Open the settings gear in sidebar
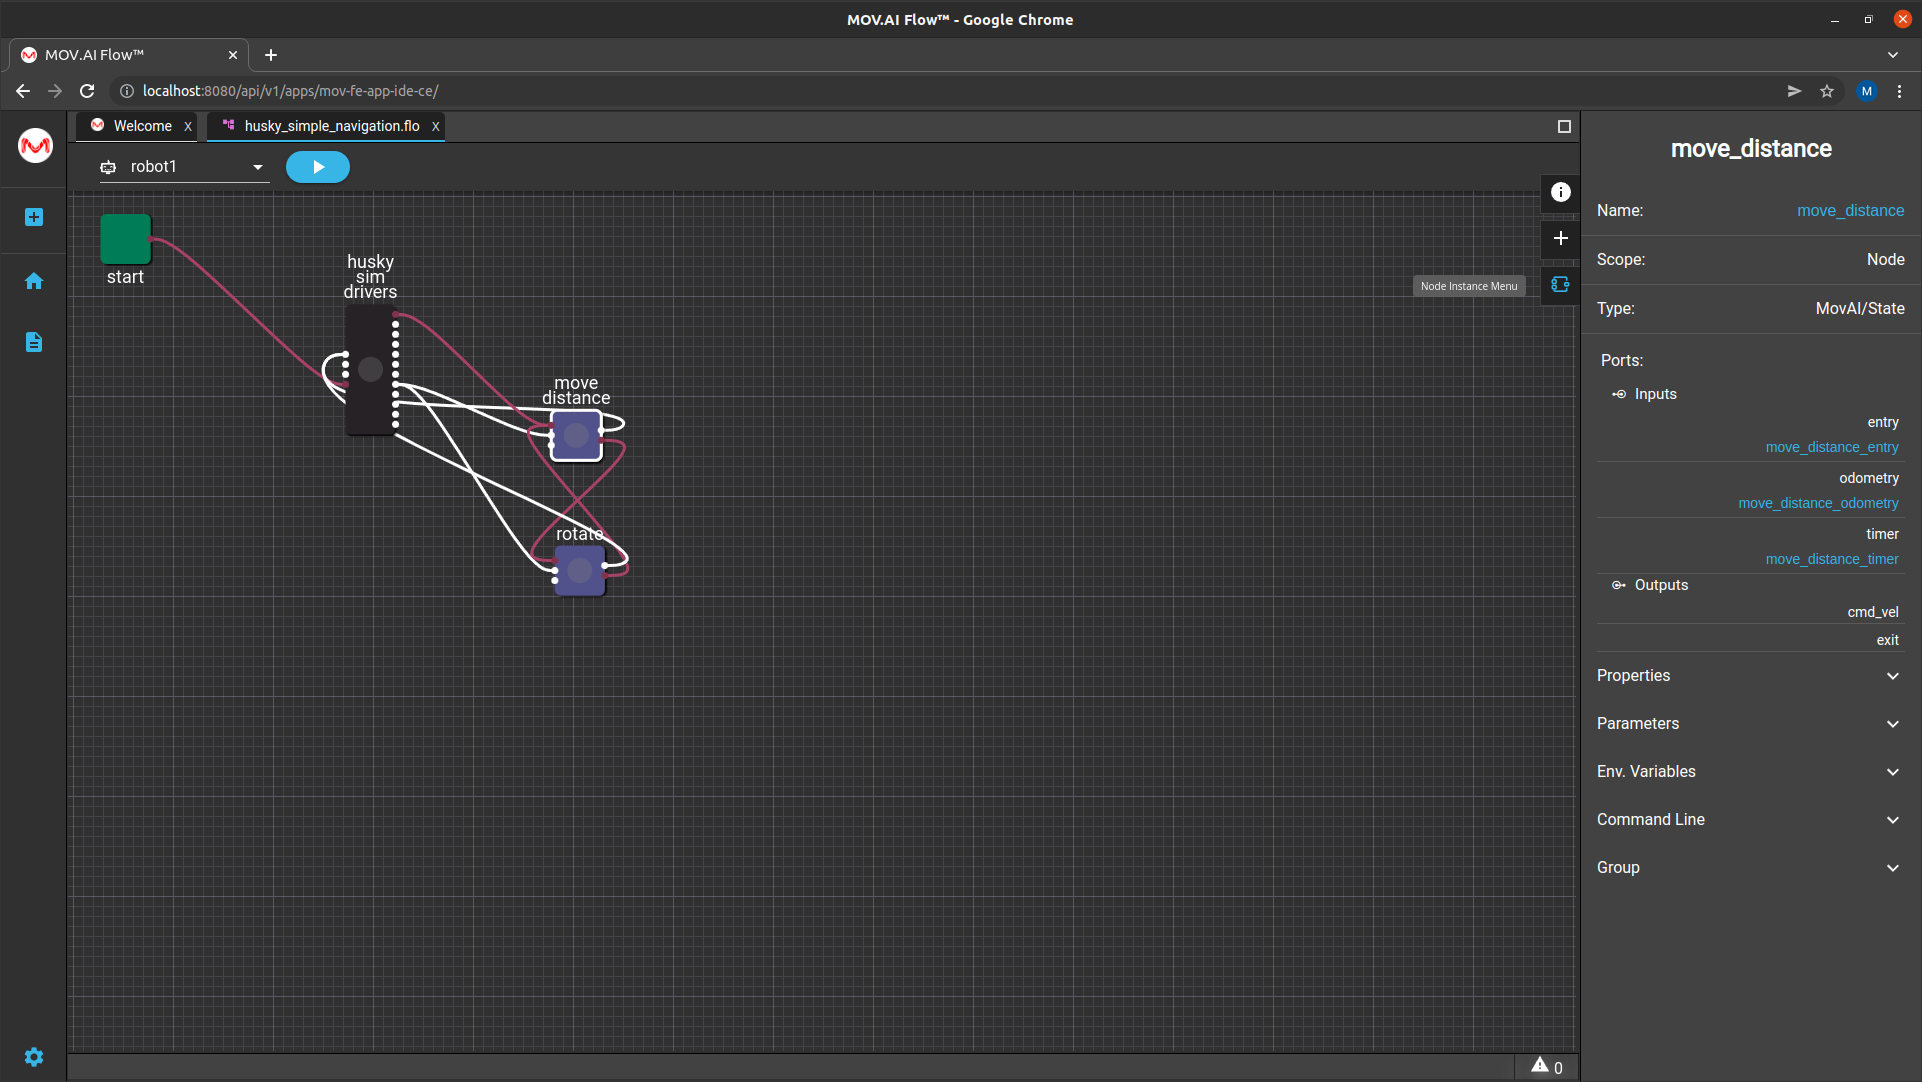Screen dimensions: 1922x1082 click(x=34, y=1057)
